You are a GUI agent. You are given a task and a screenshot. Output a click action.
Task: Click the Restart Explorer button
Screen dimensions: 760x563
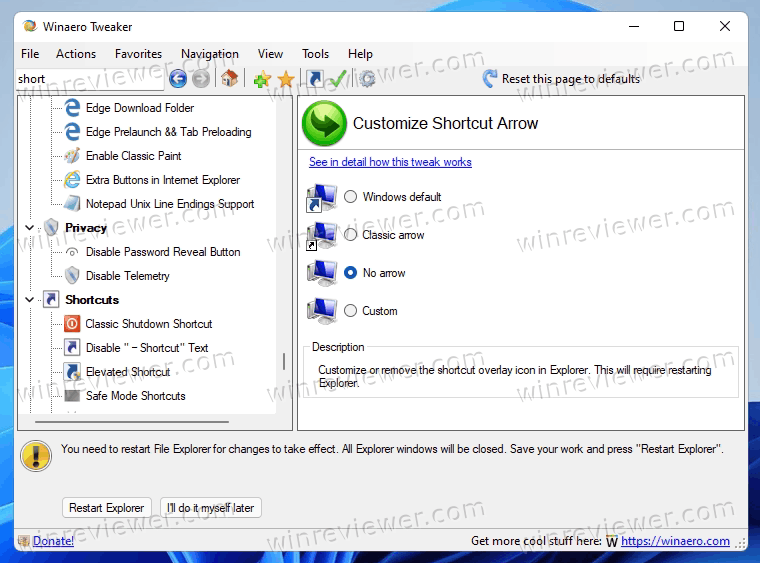coord(107,508)
